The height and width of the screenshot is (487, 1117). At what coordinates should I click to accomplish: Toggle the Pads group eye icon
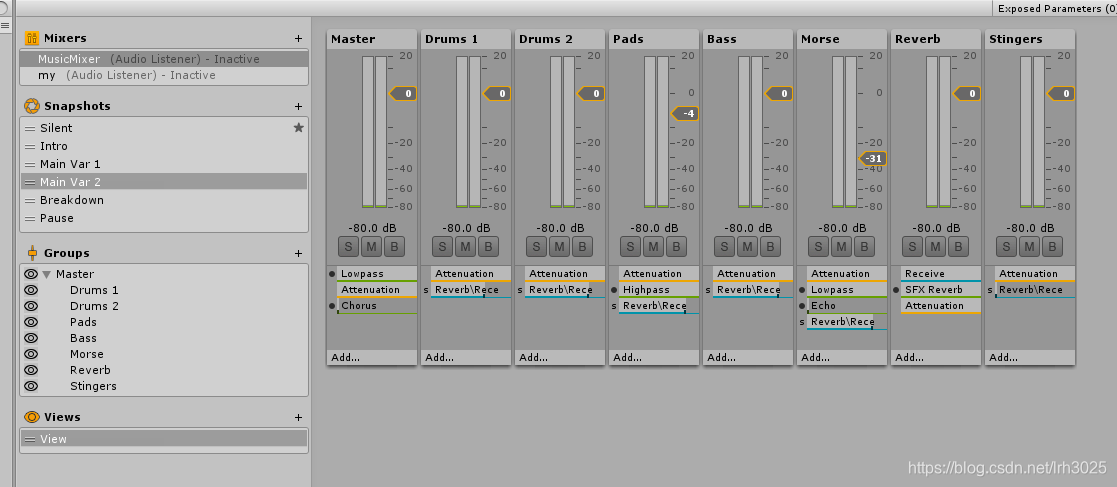pos(31,322)
